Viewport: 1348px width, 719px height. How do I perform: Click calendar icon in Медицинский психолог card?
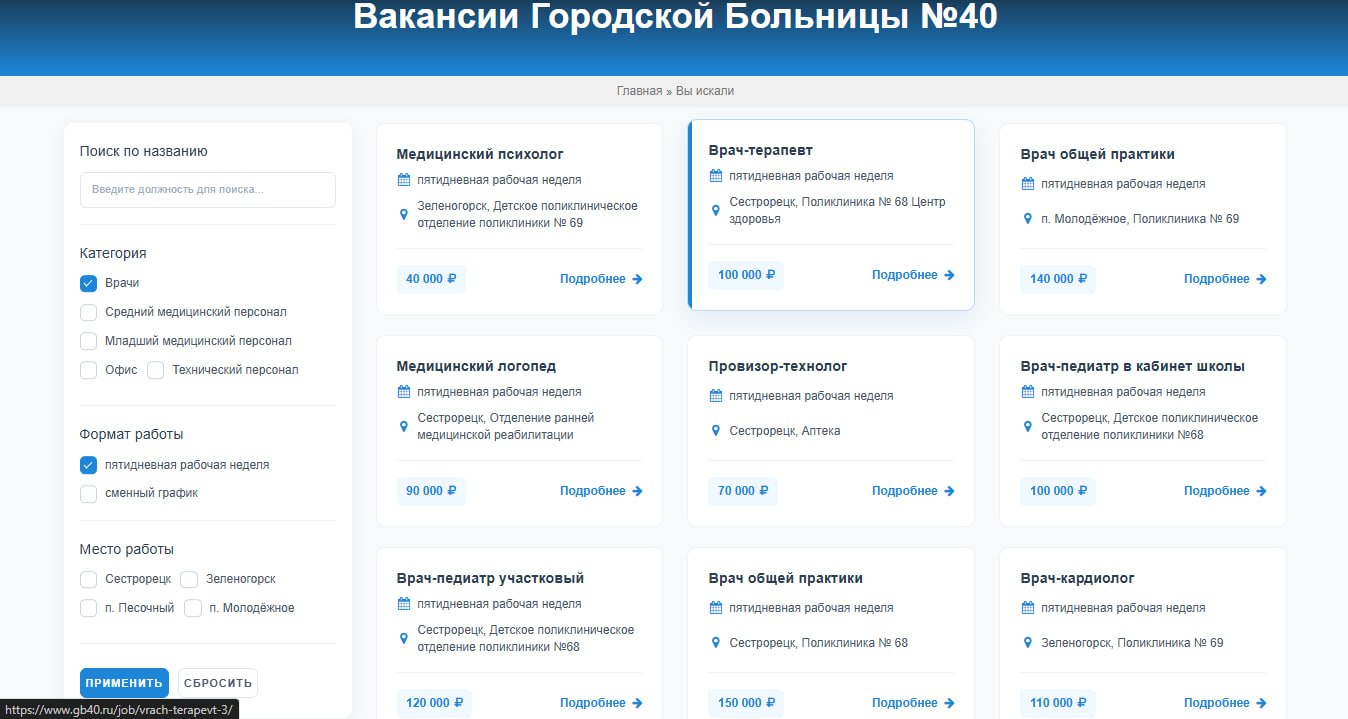pos(404,180)
